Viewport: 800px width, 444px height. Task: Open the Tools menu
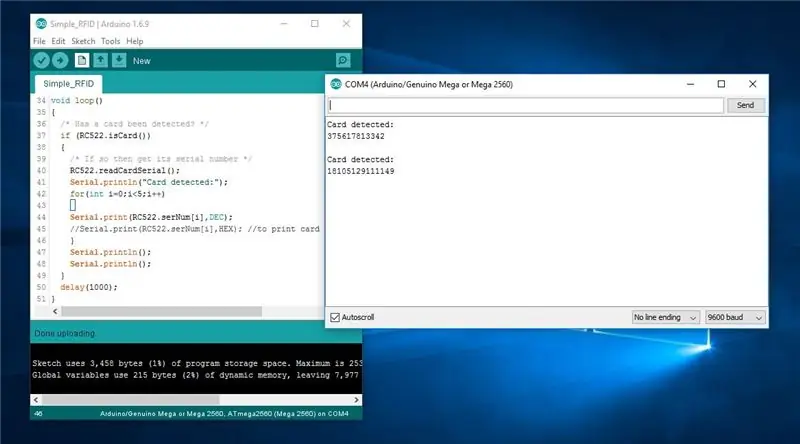110,41
